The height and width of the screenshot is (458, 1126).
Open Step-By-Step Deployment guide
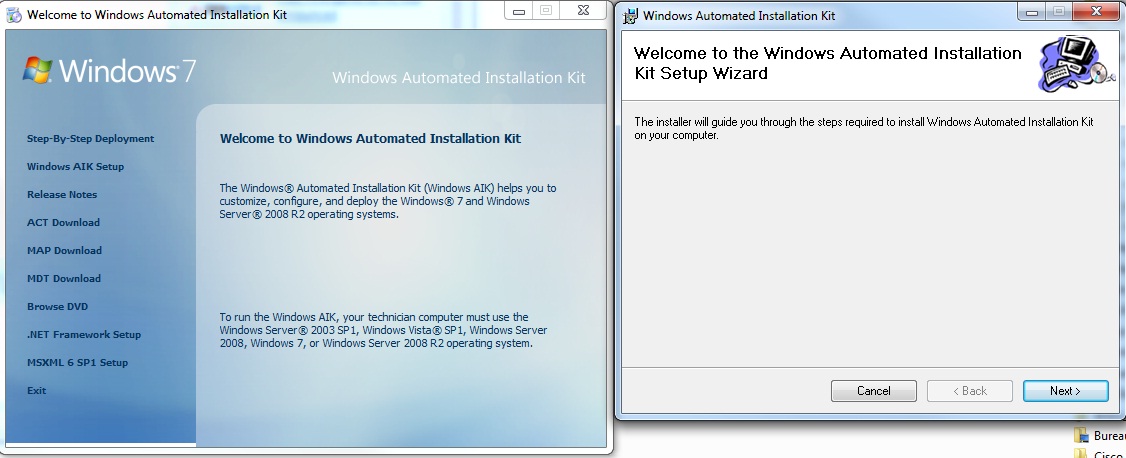click(90, 139)
